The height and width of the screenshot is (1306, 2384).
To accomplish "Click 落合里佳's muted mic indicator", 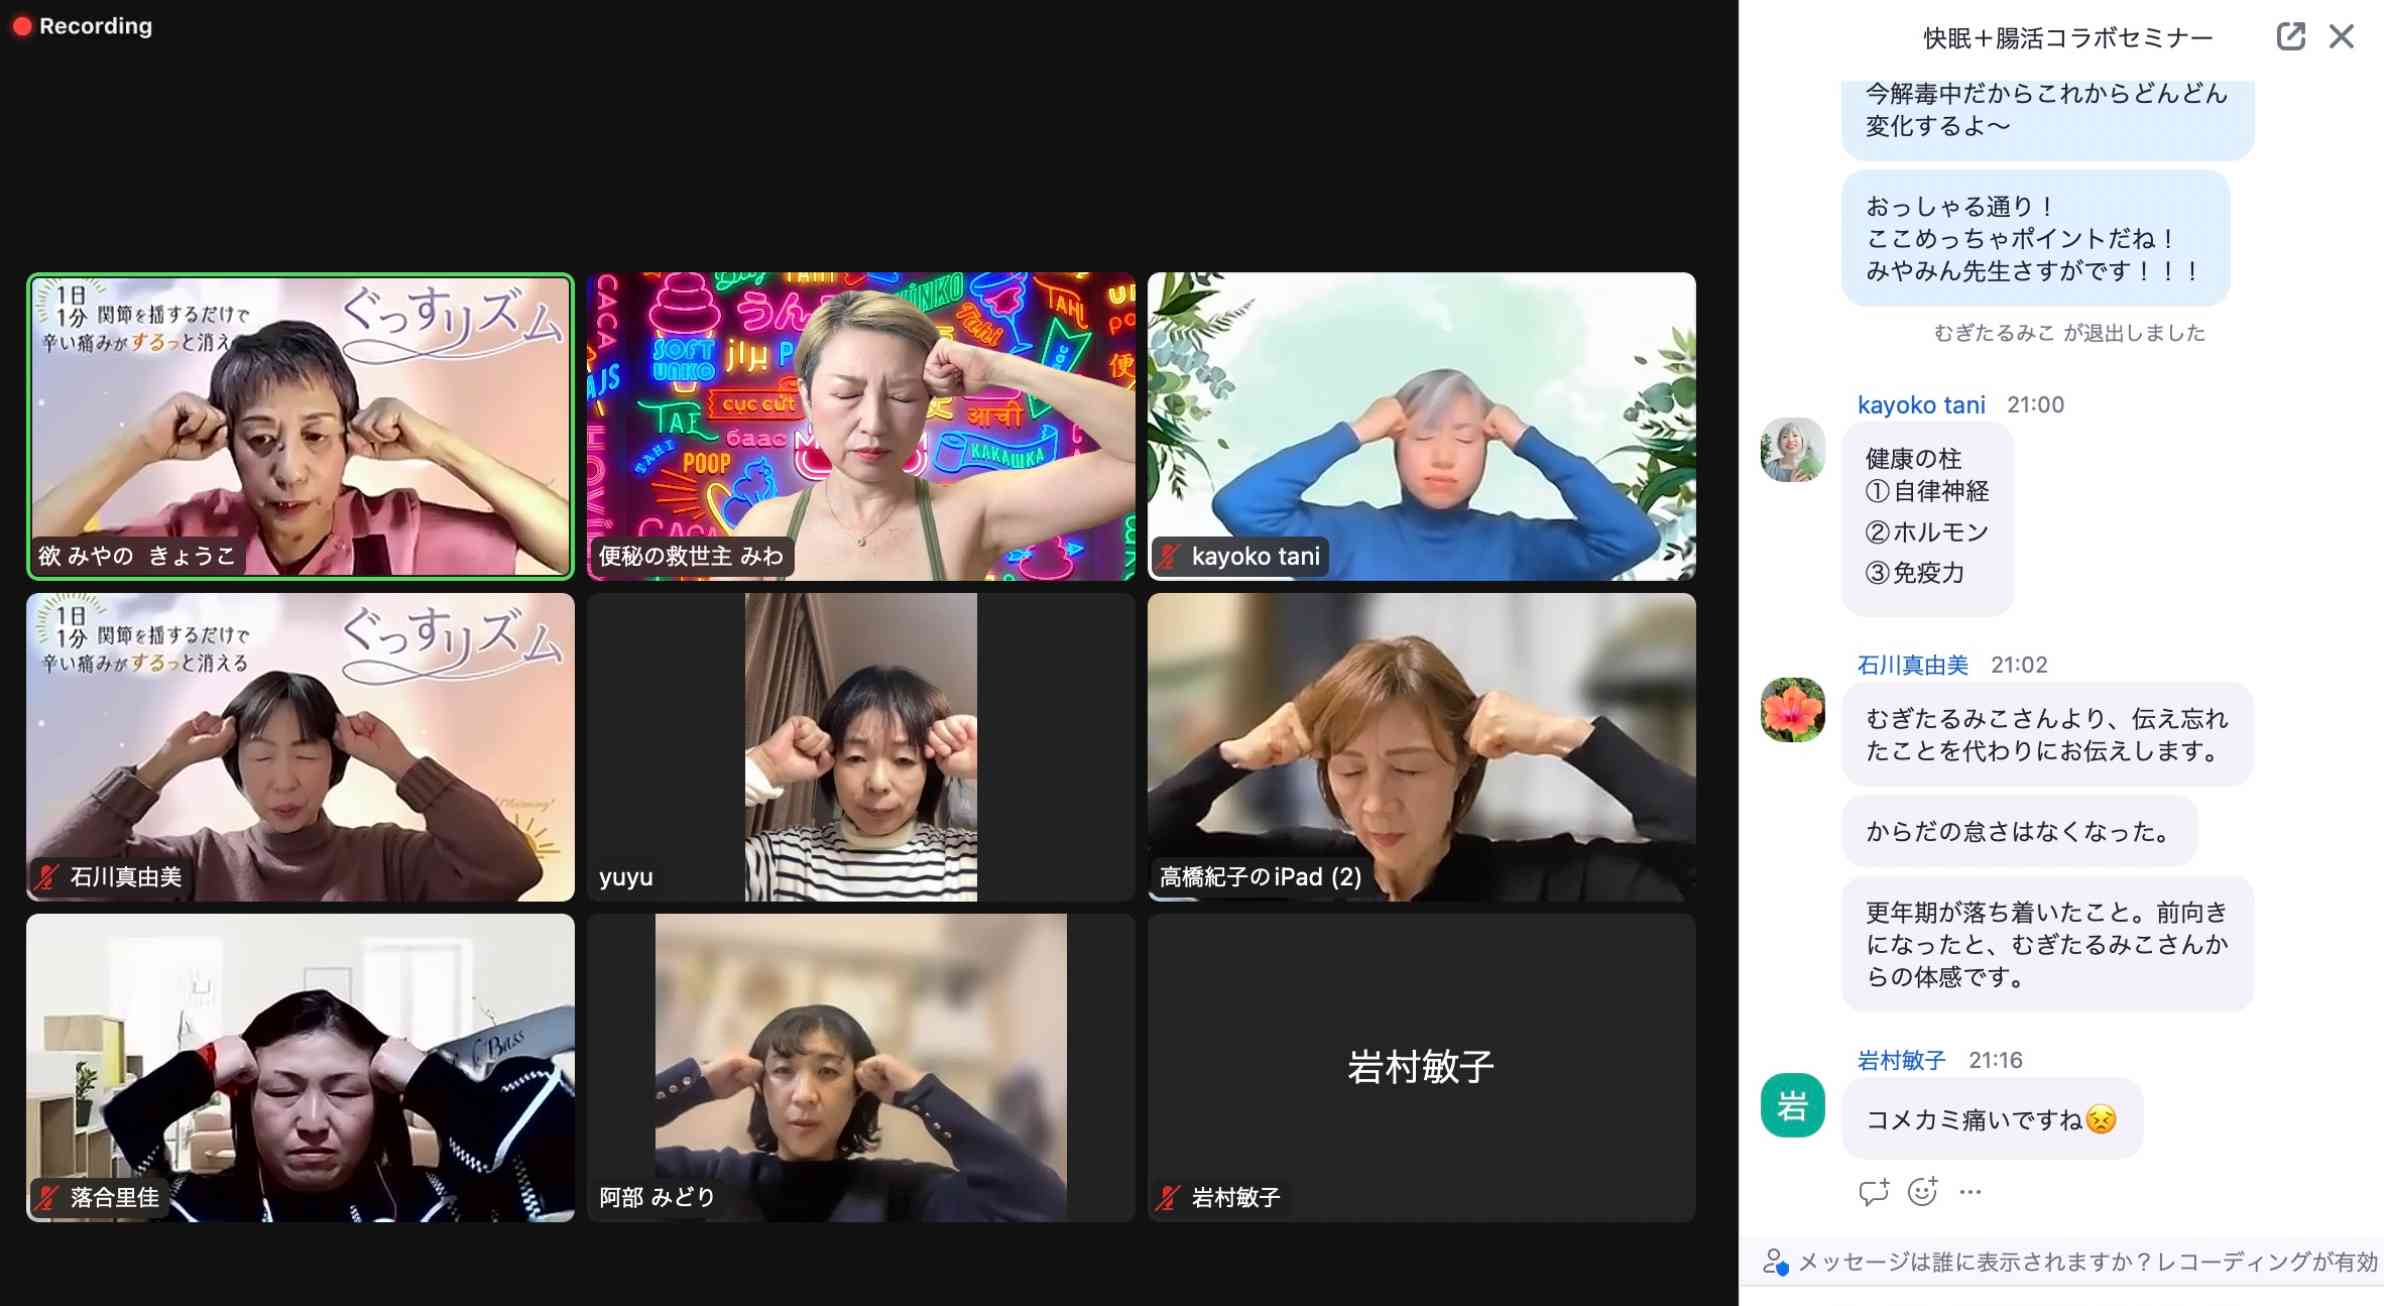I will click(47, 1197).
